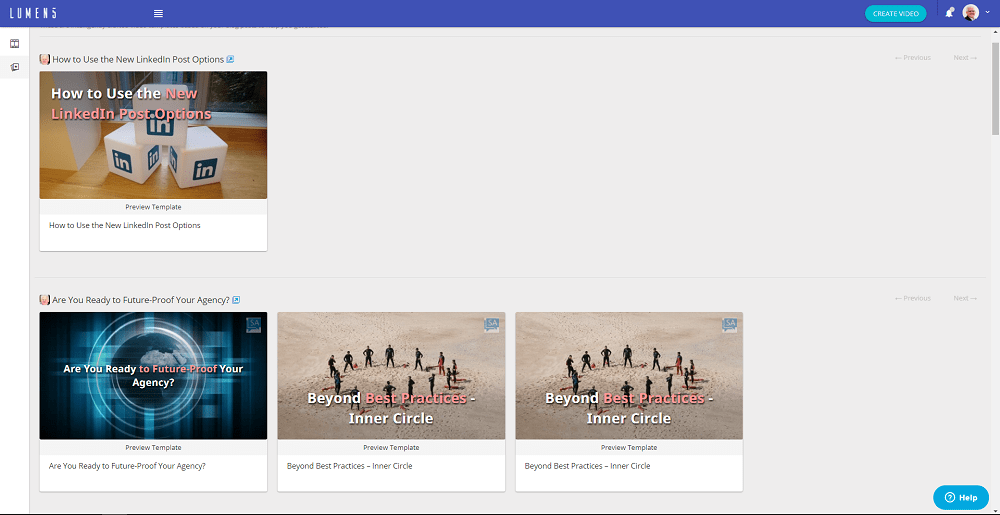Open the notifications bell
This screenshot has height=515, width=1000.
pyautogui.click(x=950, y=13)
